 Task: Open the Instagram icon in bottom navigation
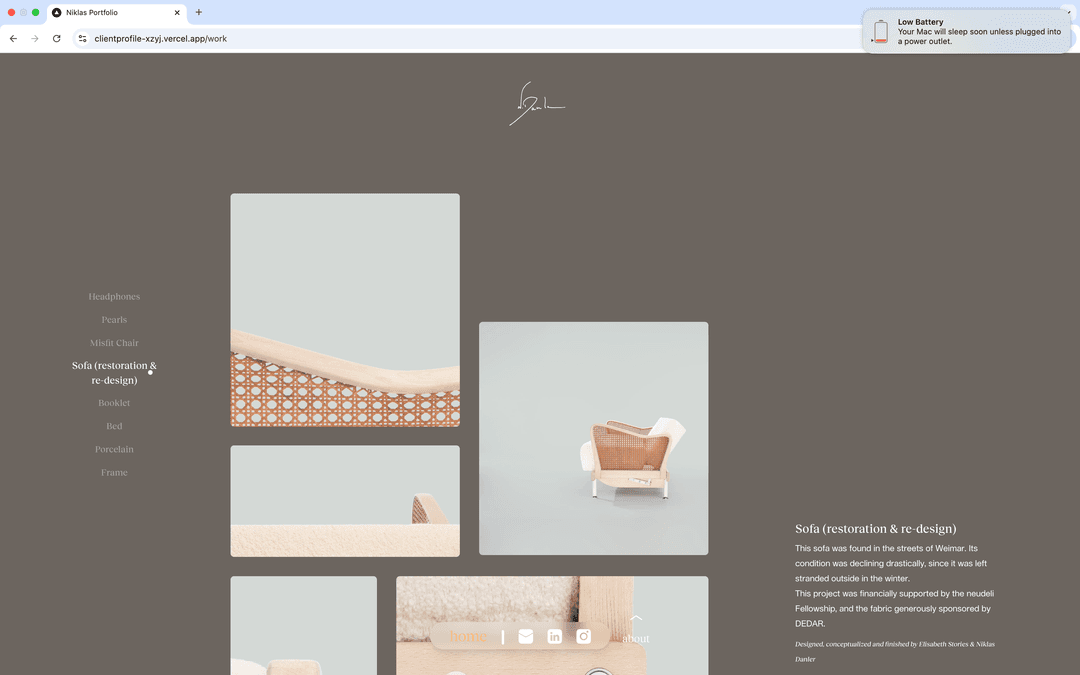click(583, 636)
